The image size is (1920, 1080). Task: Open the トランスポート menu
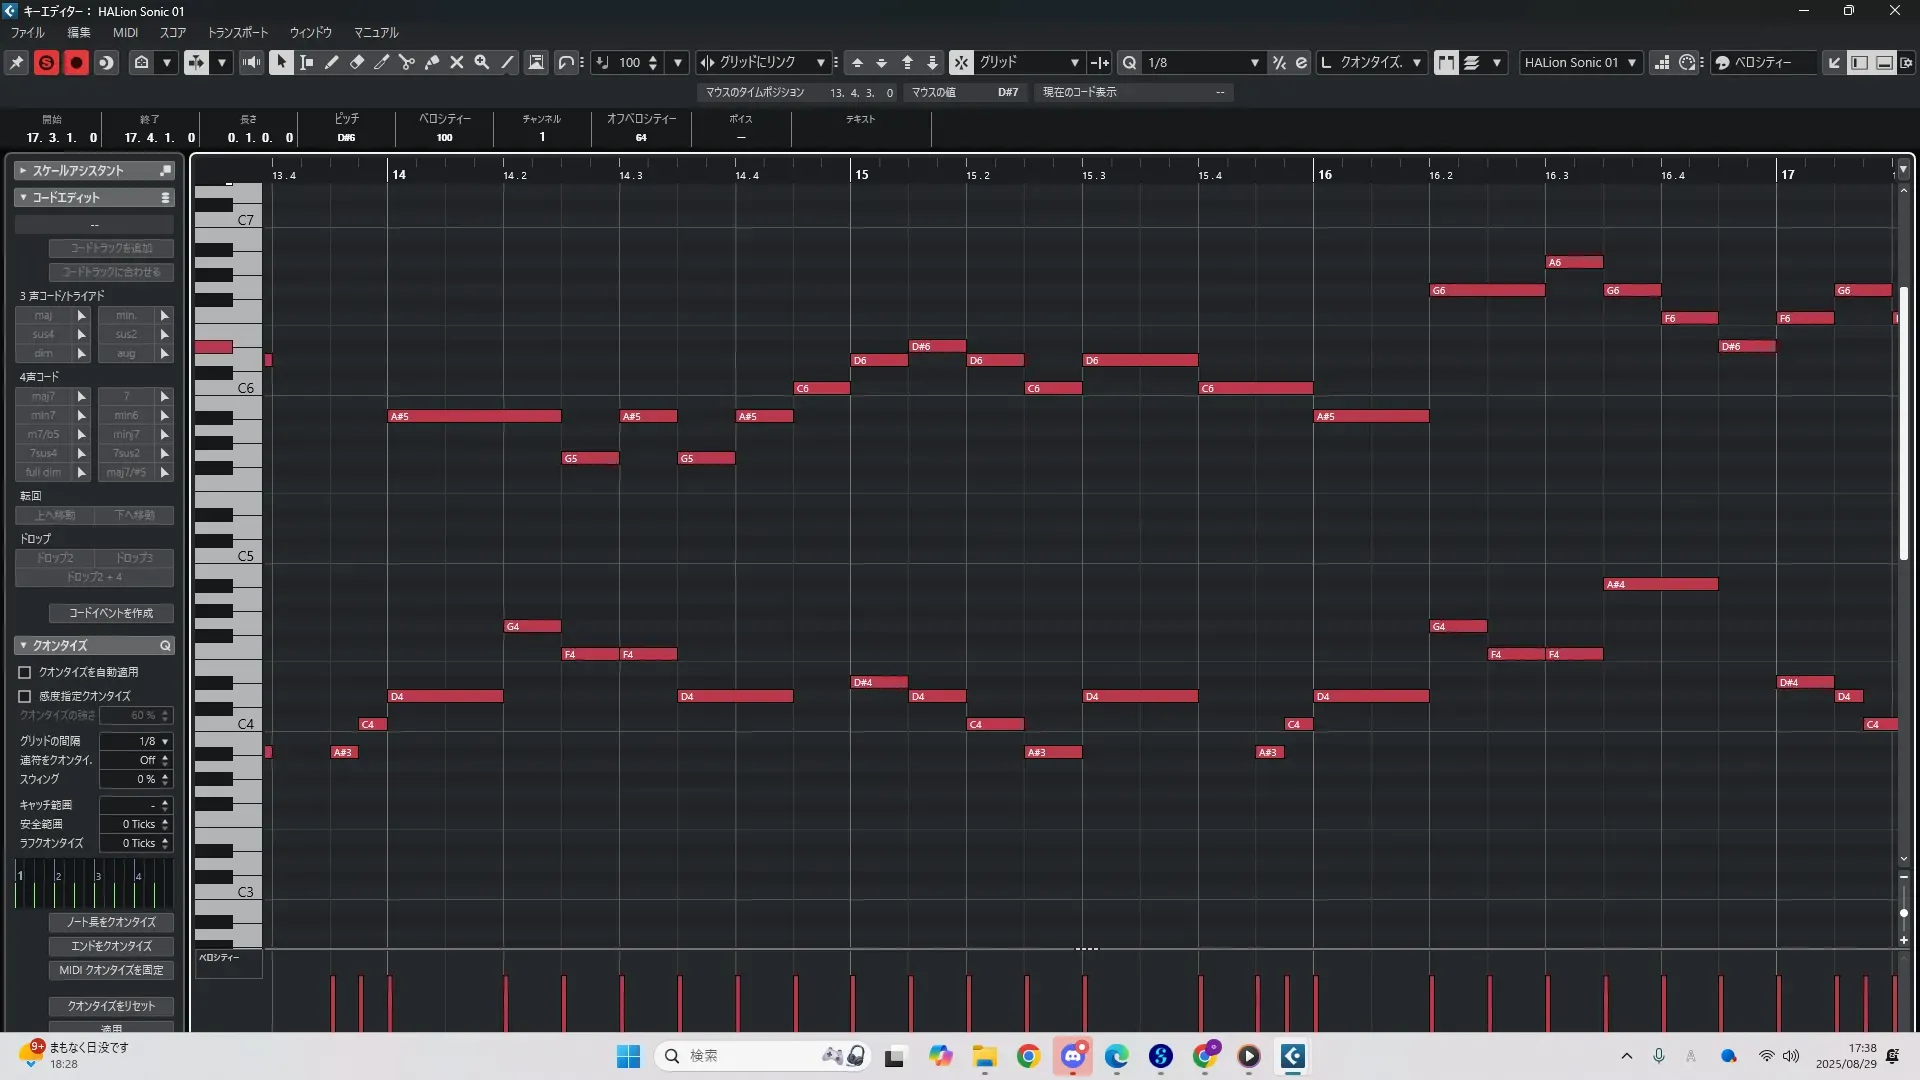point(238,32)
